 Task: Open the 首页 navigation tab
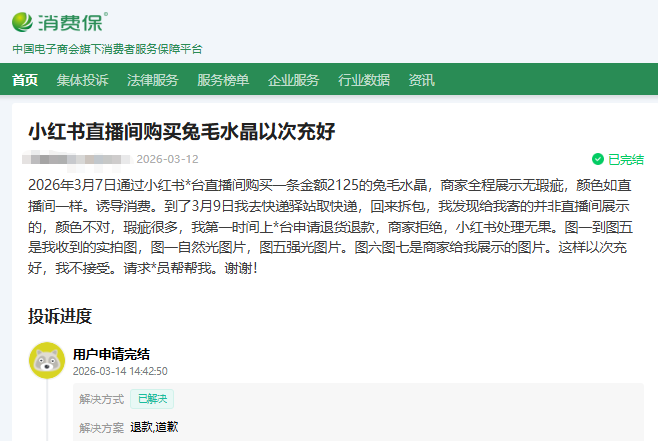click(x=25, y=81)
